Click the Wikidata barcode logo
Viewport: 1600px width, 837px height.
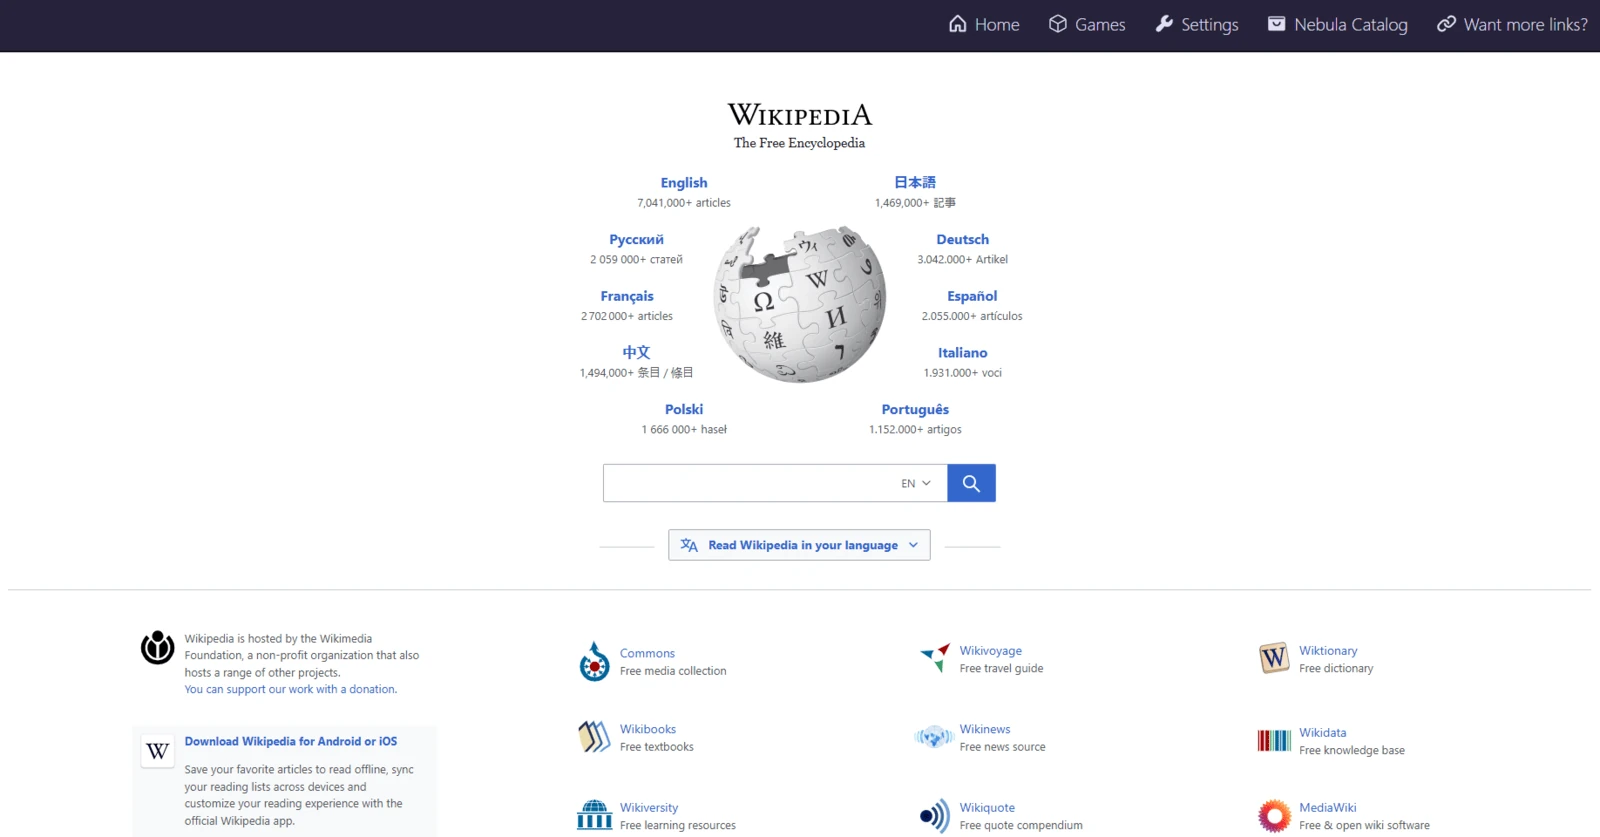tap(1274, 740)
